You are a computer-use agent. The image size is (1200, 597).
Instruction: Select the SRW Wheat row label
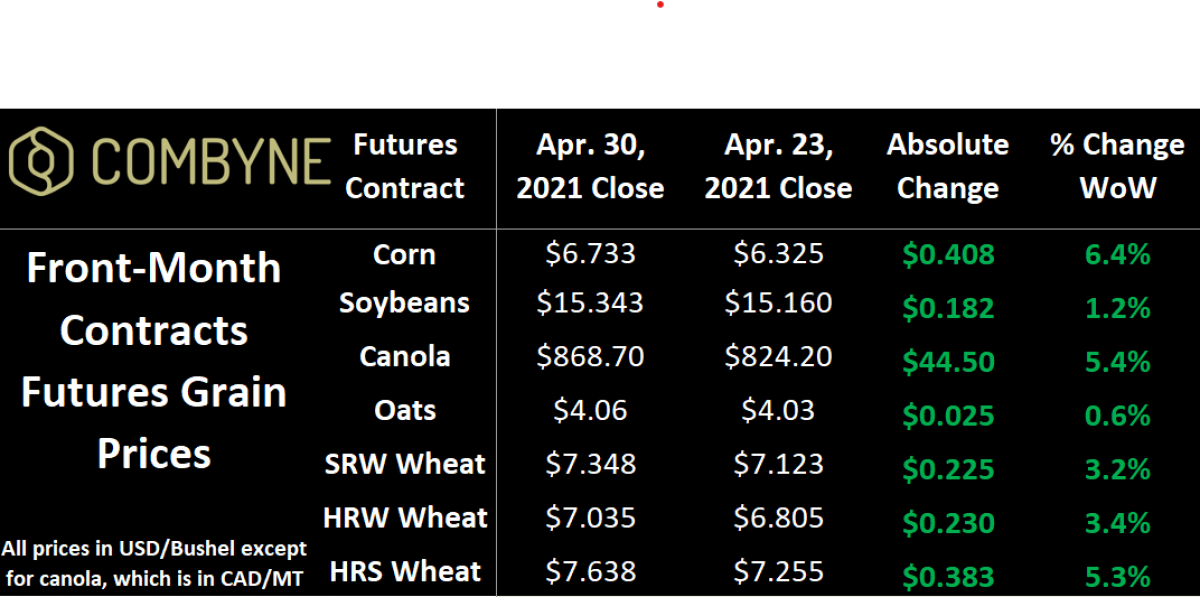(405, 464)
